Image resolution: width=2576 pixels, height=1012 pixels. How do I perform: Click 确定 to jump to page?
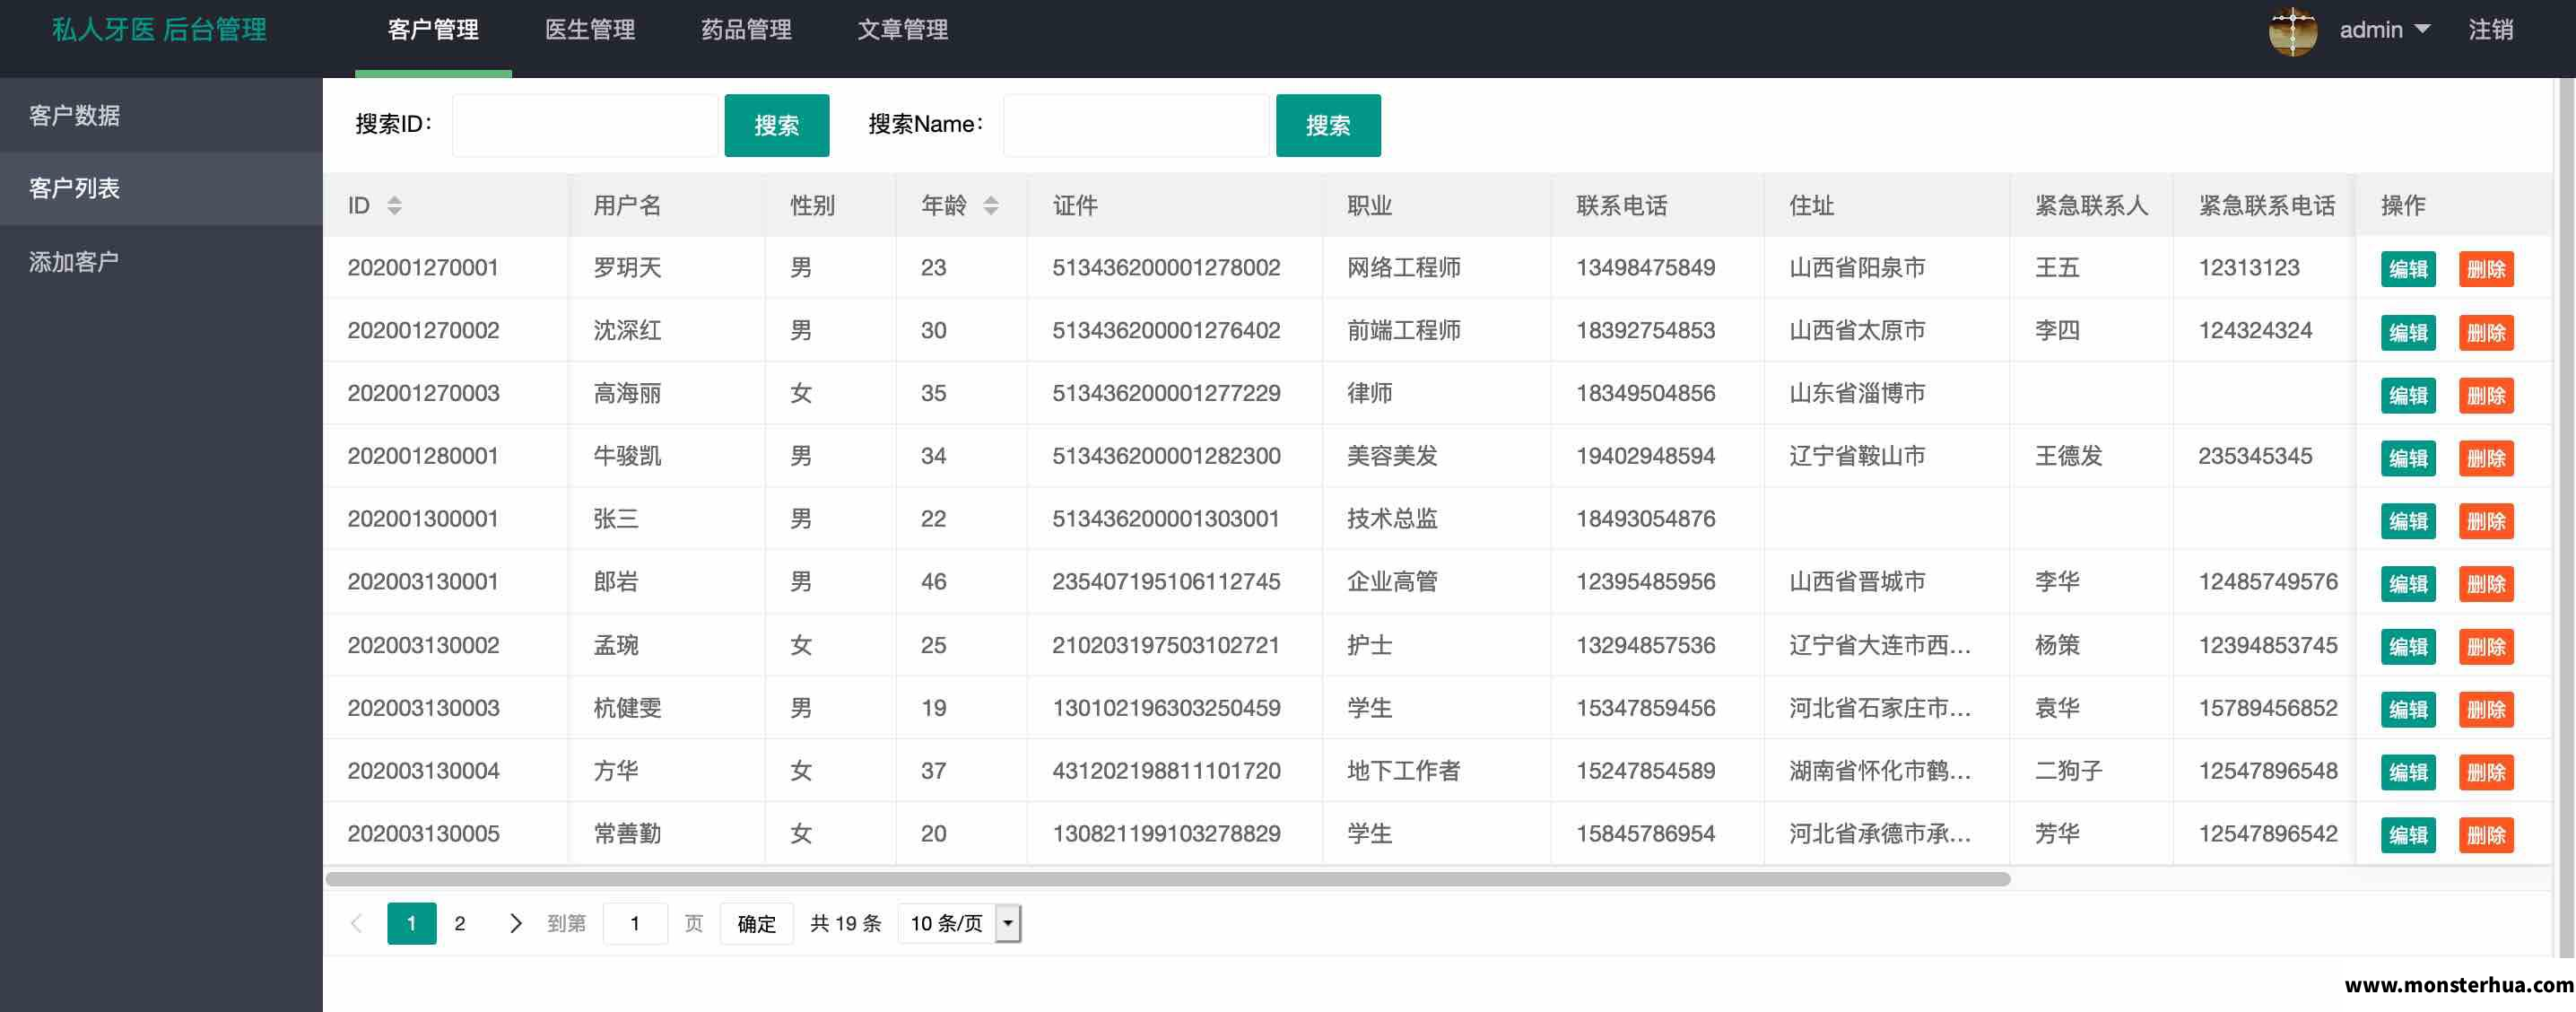756,923
